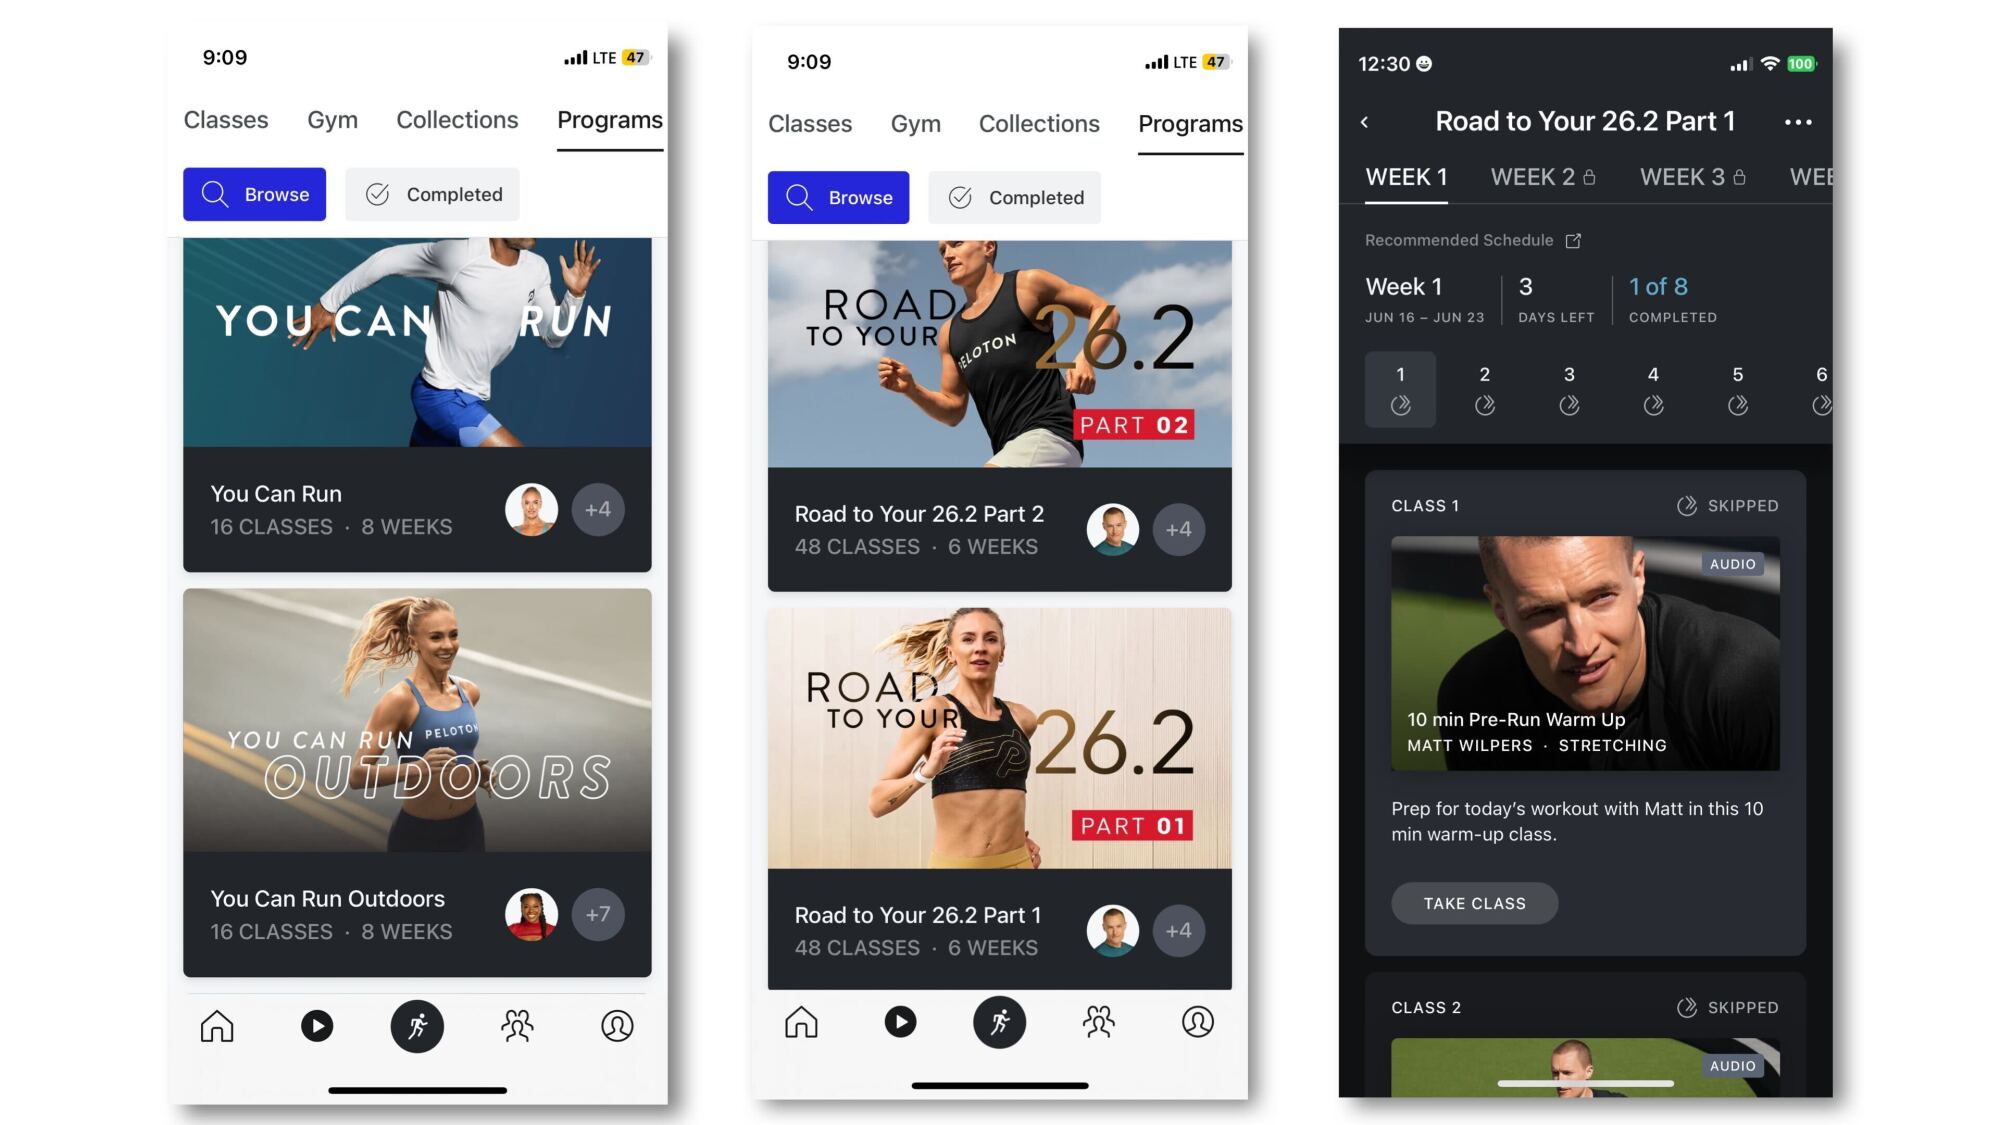Viewport: 2000px width, 1125px height.
Task: Tap the skip/repeat icon under day 1
Action: (1400, 405)
